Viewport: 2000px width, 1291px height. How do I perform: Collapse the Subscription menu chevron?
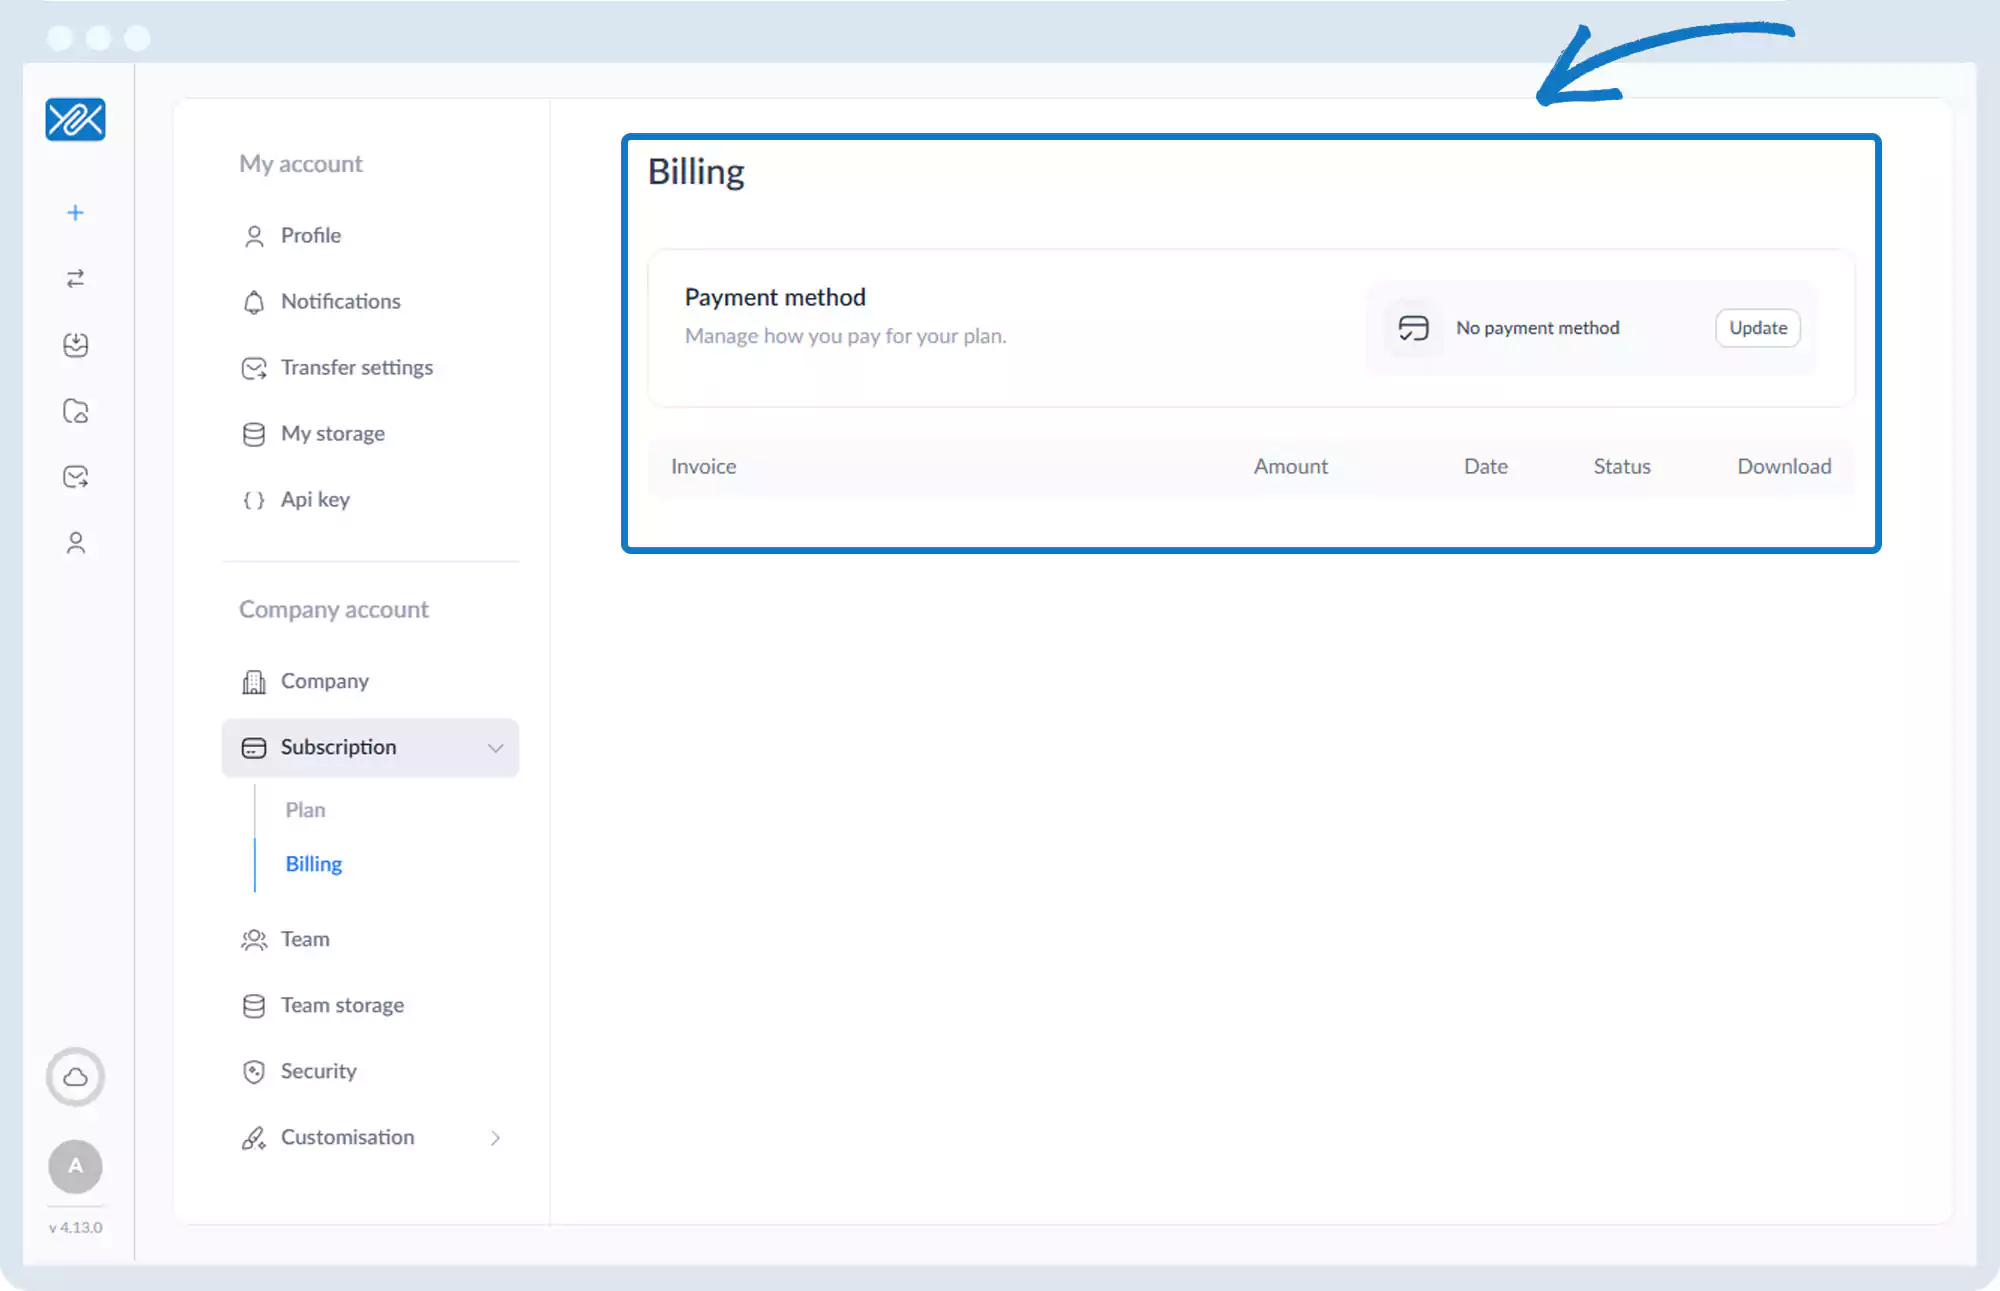pyautogui.click(x=495, y=748)
